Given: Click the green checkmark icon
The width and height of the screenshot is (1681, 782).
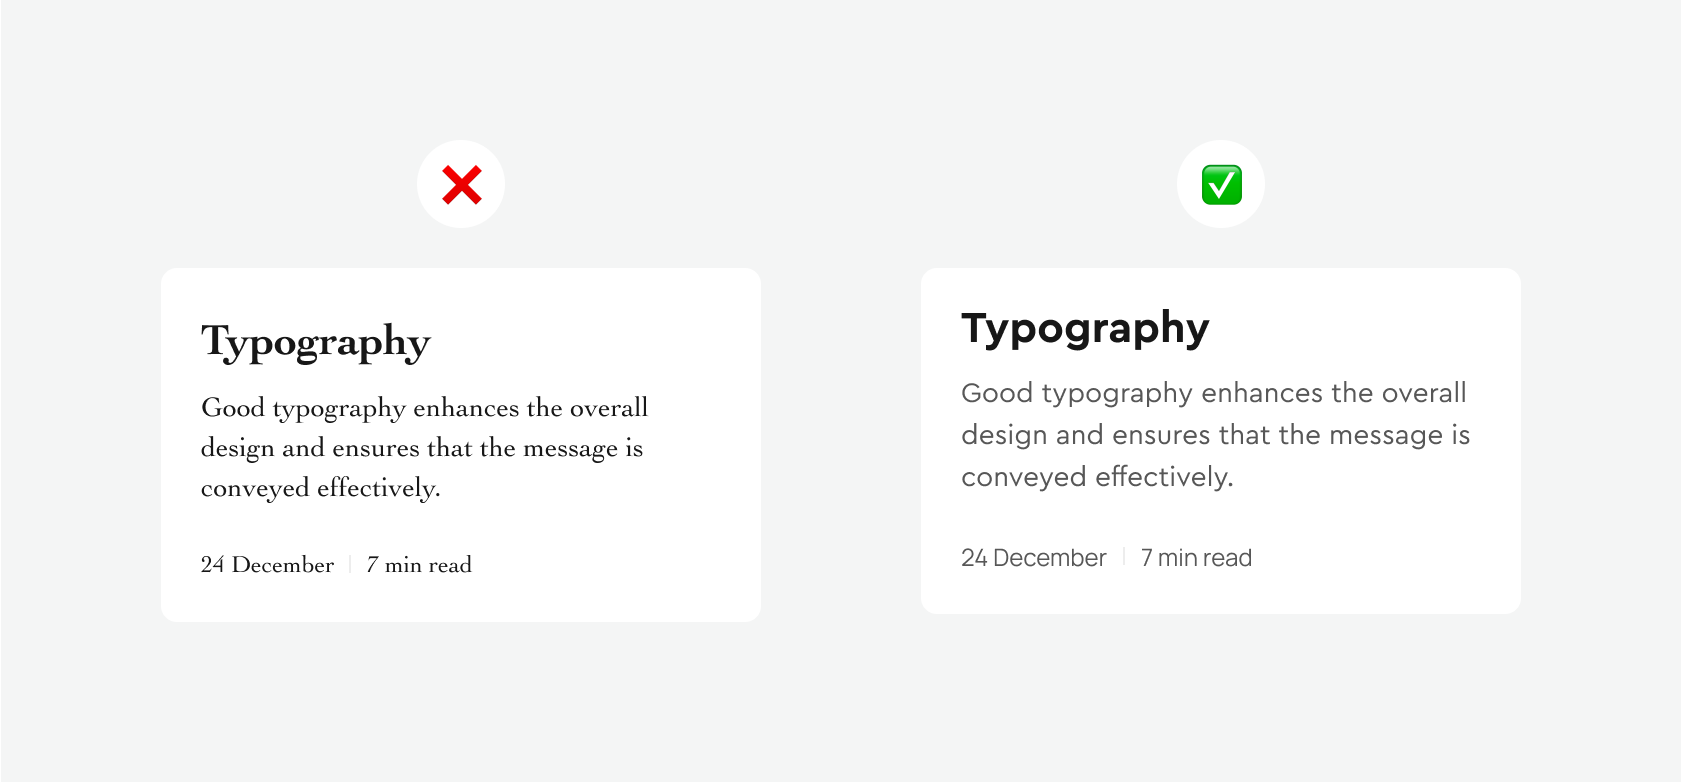Looking at the screenshot, I should [x=1221, y=185].
